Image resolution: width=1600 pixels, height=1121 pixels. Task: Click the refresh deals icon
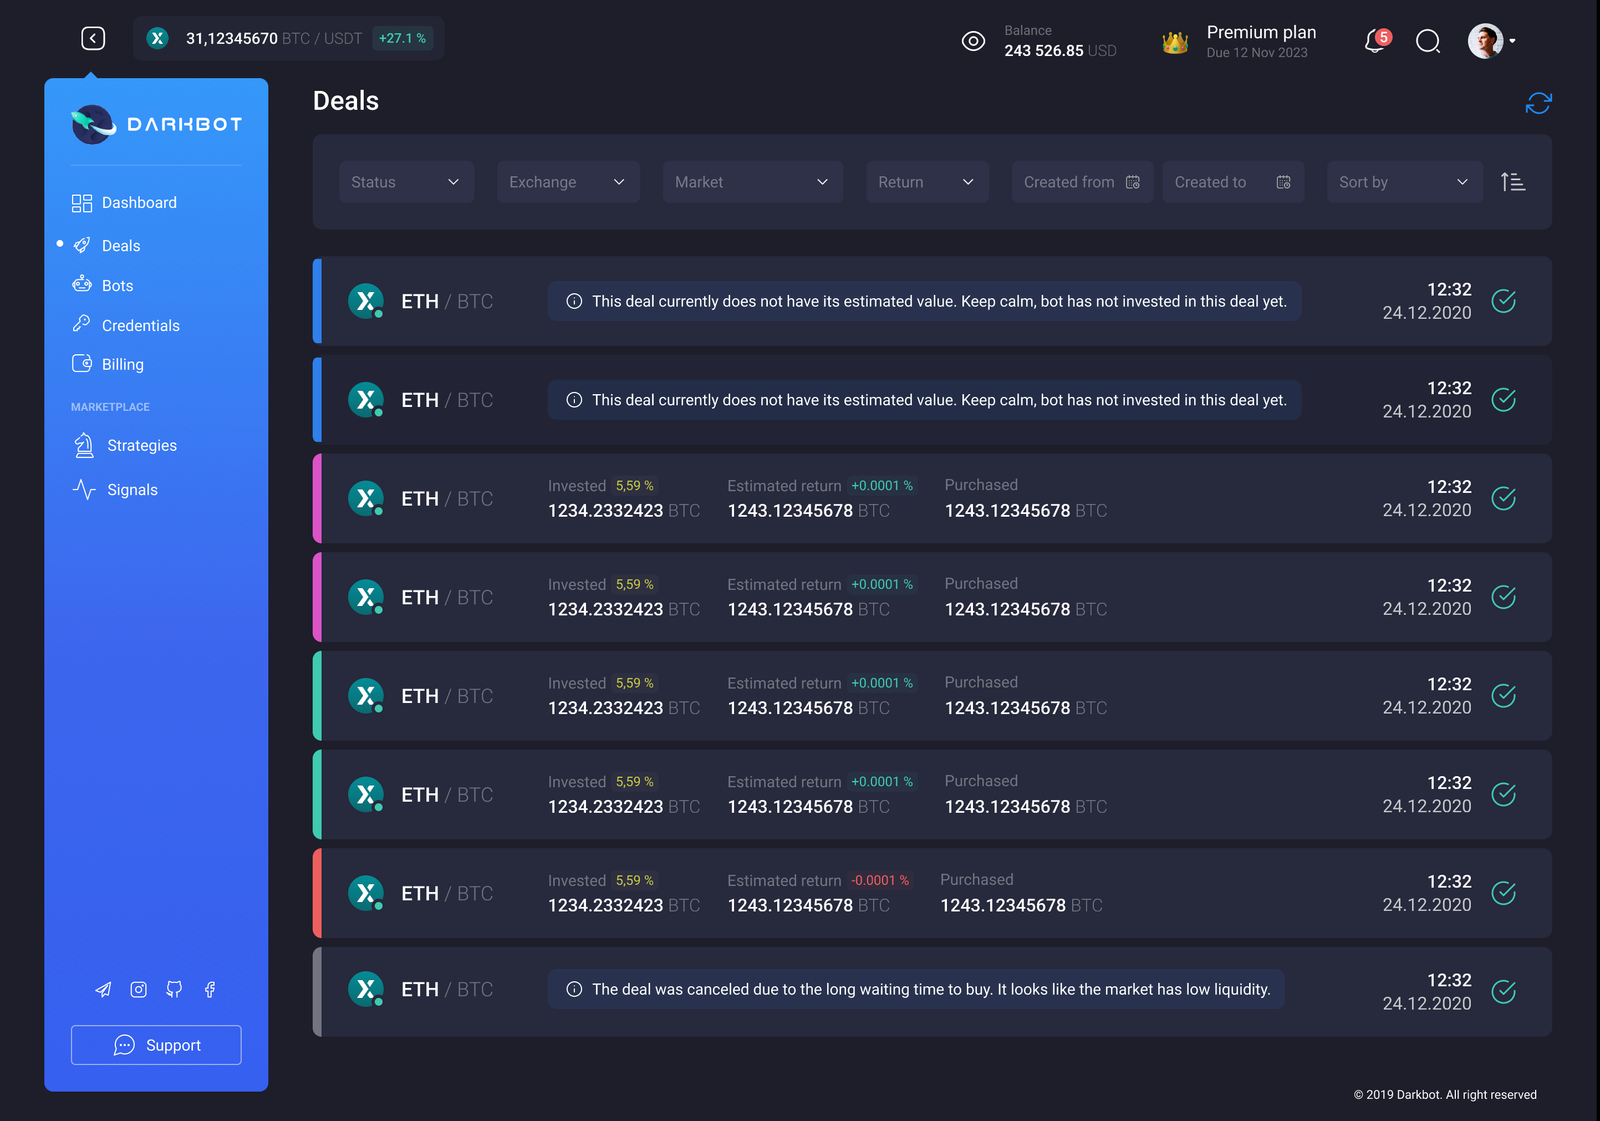point(1538,103)
